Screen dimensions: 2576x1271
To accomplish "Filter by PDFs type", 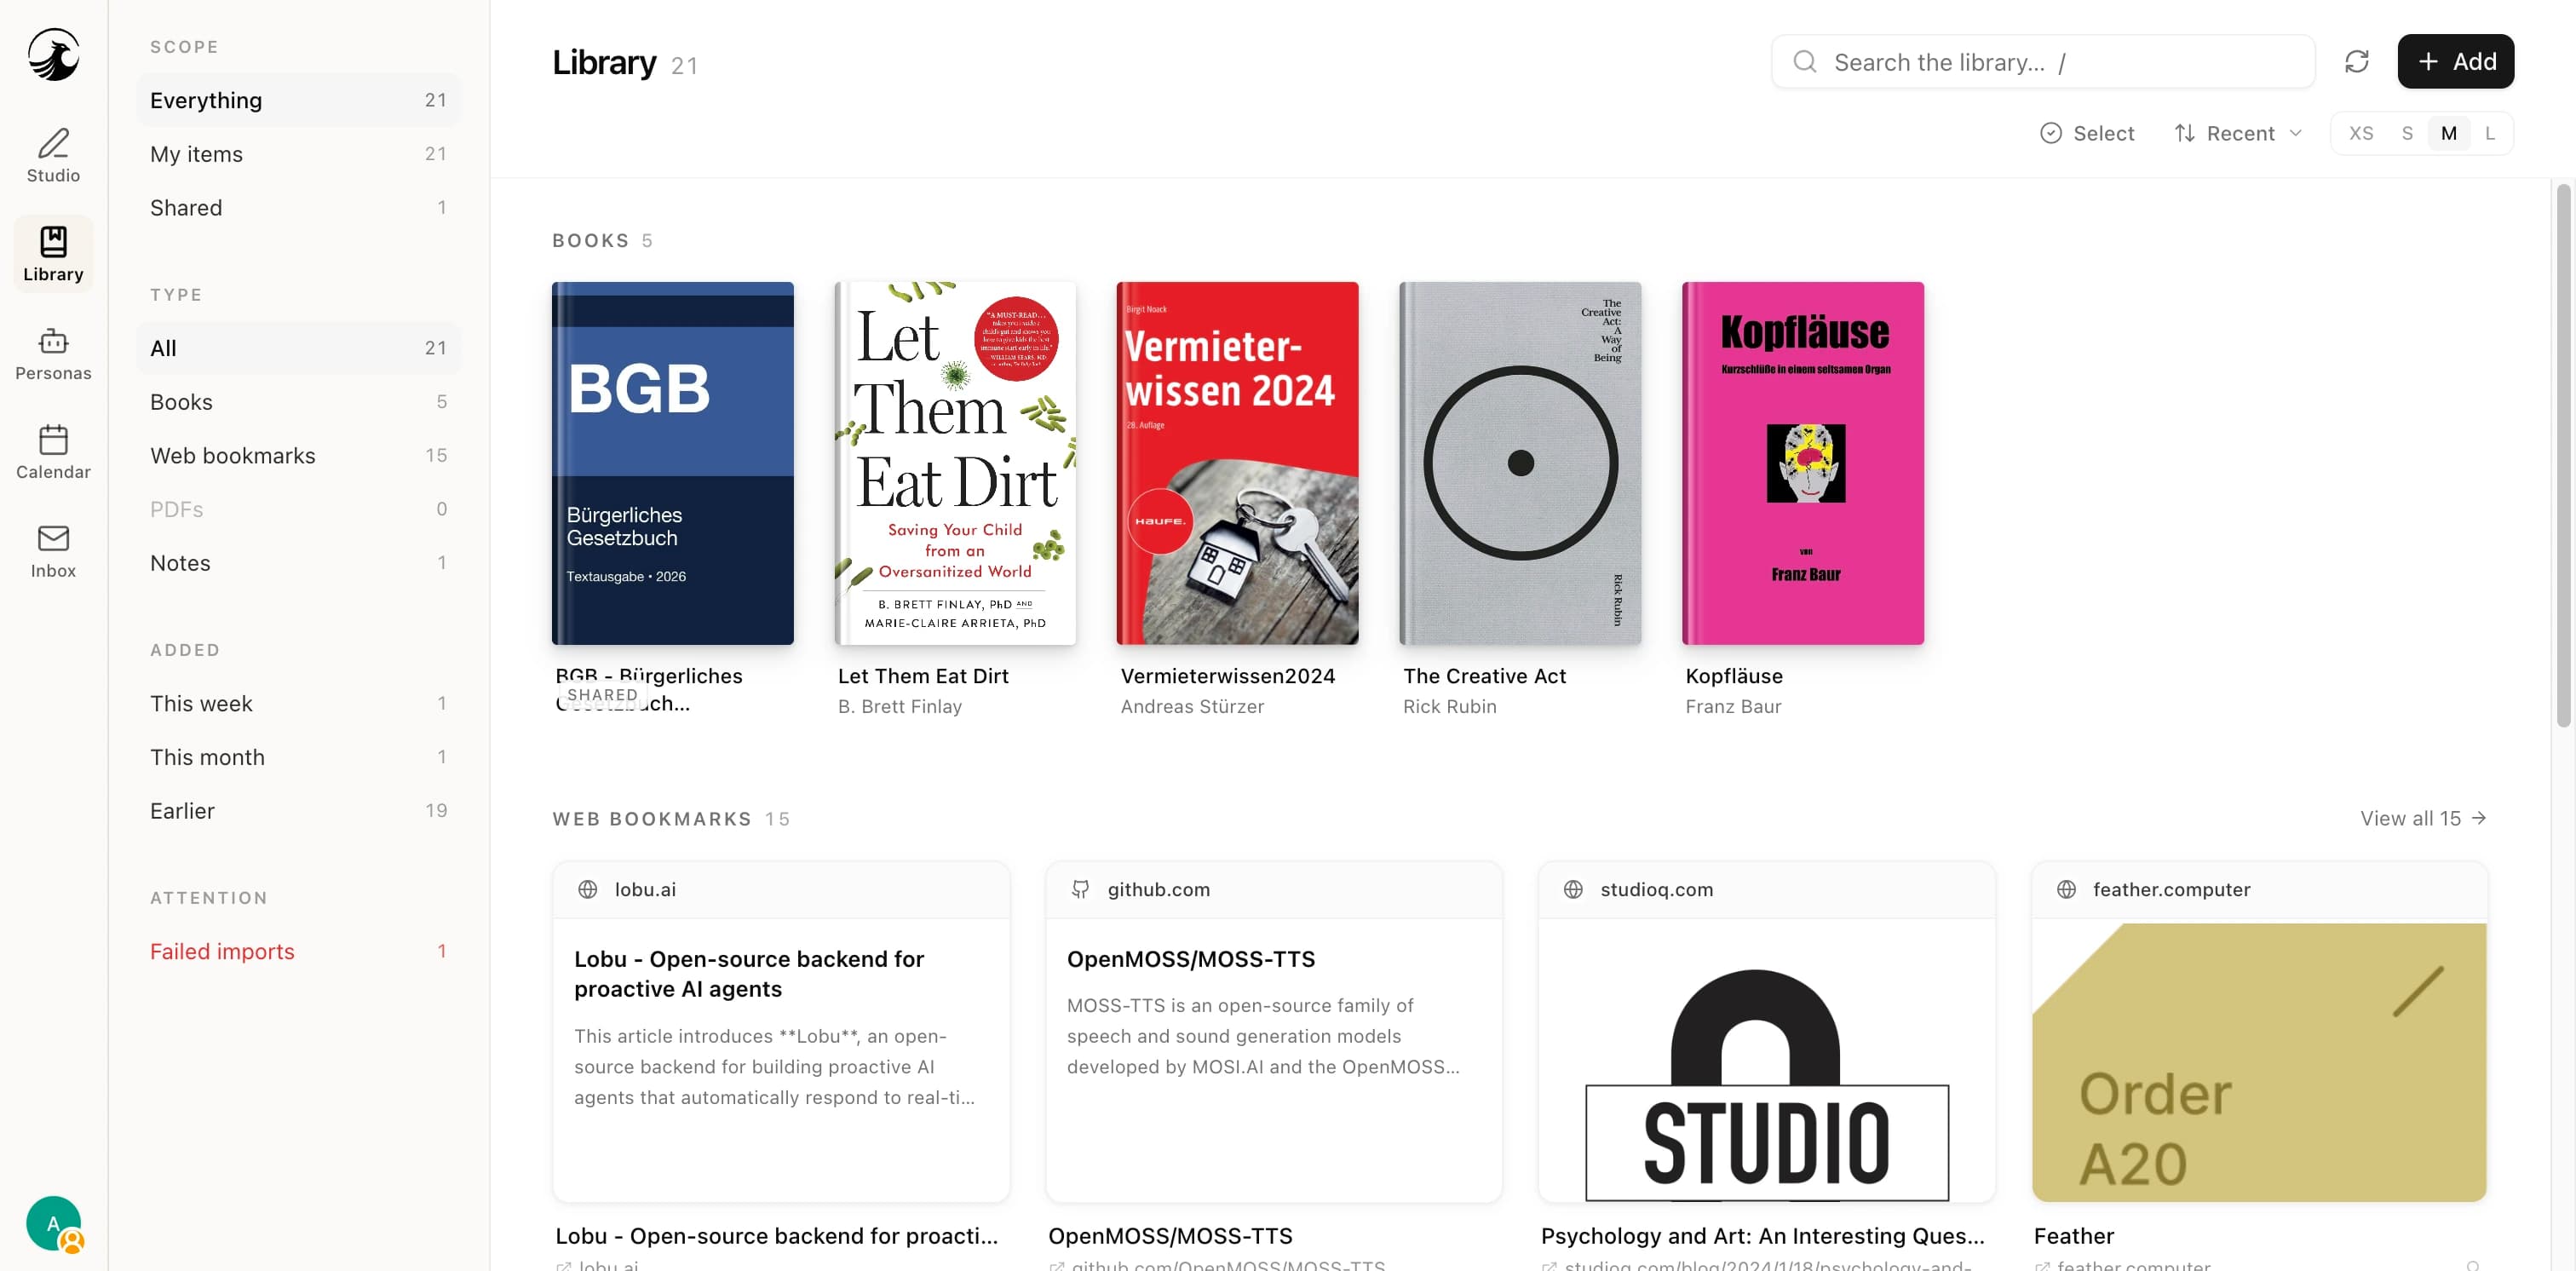I will point(298,509).
